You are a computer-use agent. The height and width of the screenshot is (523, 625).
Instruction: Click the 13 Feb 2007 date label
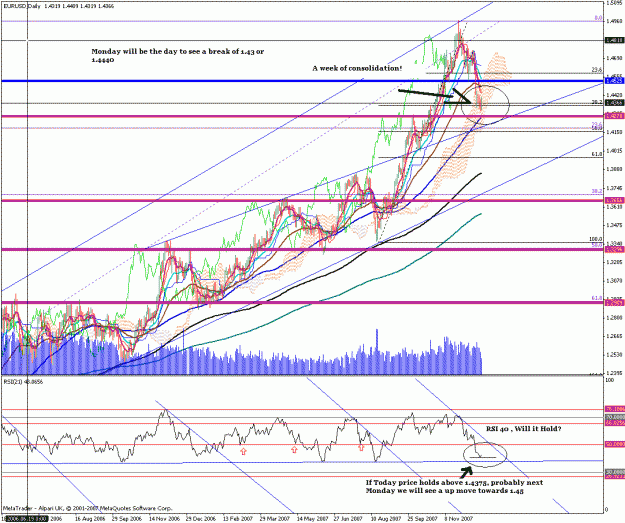tap(238, 519)
